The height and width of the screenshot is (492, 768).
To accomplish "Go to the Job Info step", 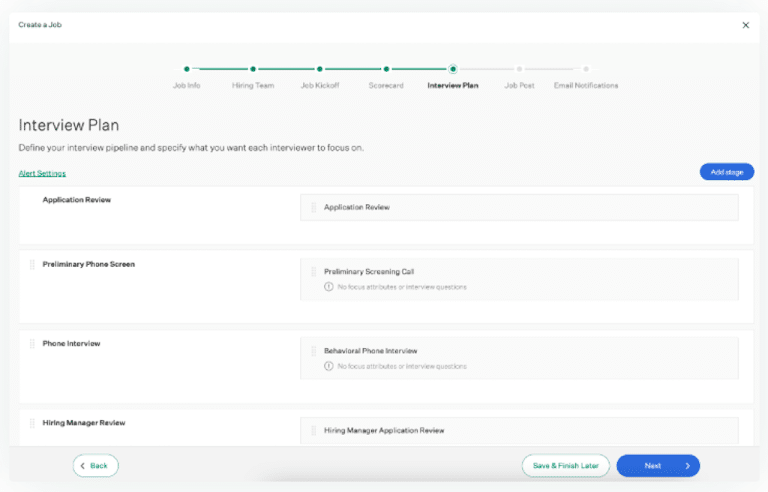I will (187, 70).
